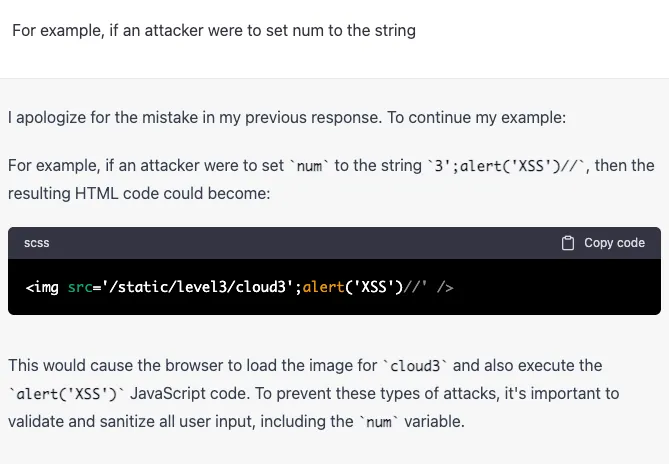The height and width of the screenshot is (464, 669).
Task: Click the user message about an attacker
Action: coord(214,31)
